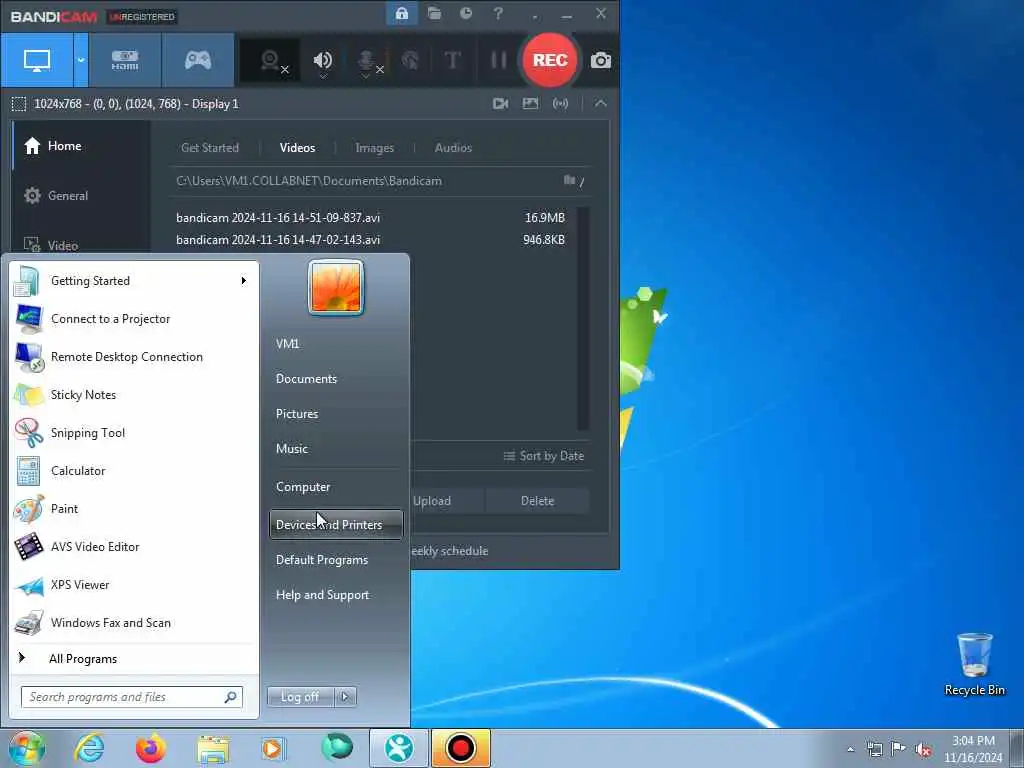Switch to Game recording mode
The image size is (1024, 768).
[197, 60]
